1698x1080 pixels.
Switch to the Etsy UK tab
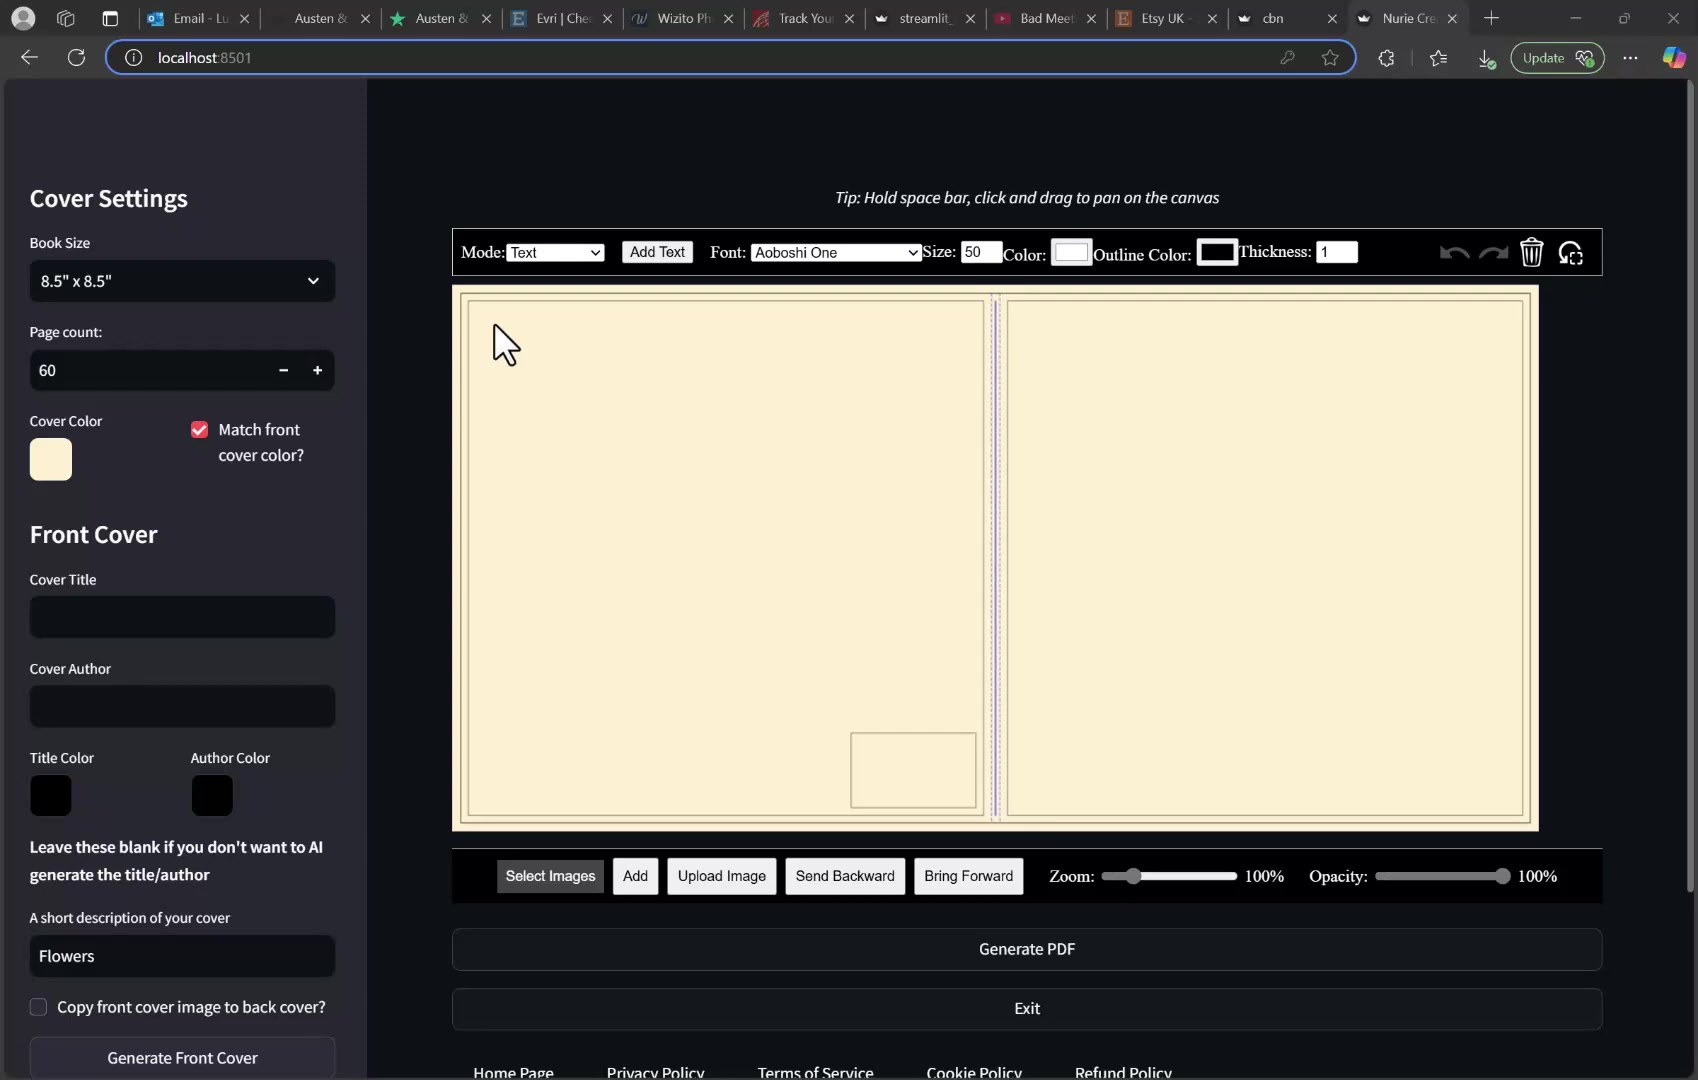(1165, 18)
